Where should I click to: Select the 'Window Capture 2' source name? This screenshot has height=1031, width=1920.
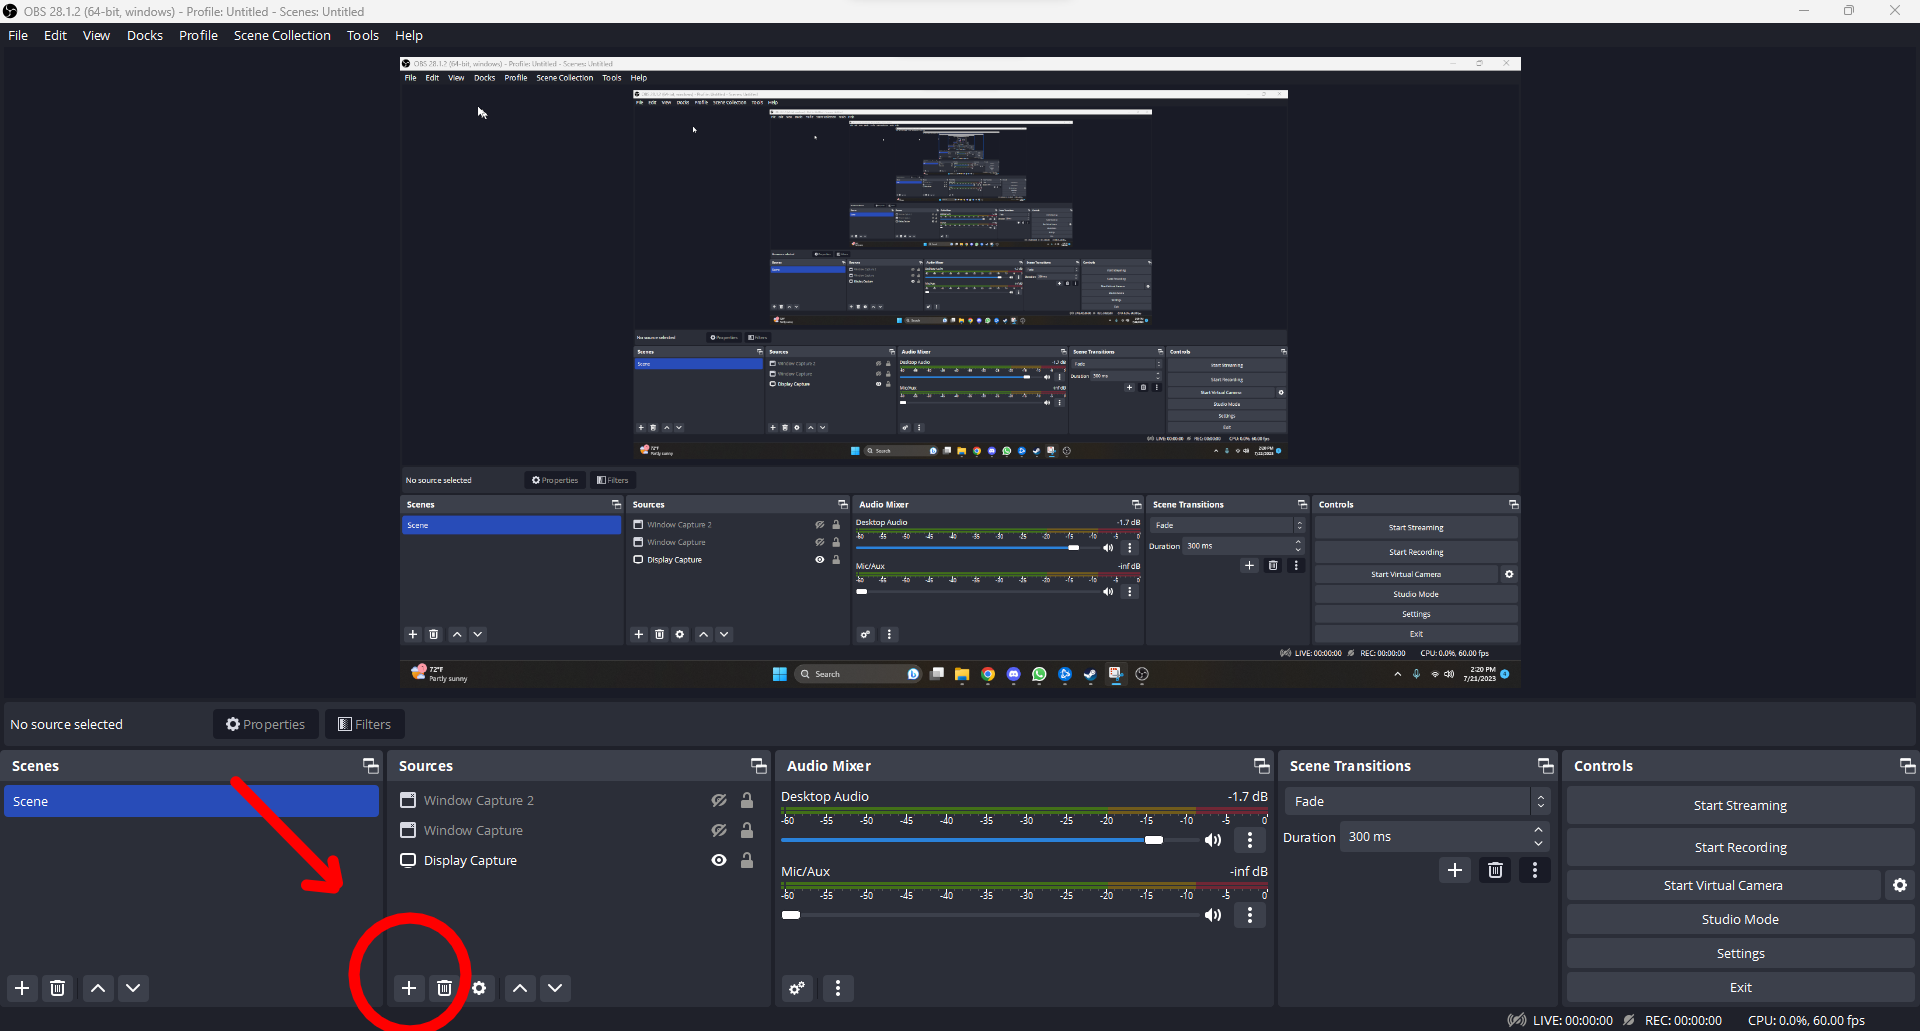coord(479,800)
